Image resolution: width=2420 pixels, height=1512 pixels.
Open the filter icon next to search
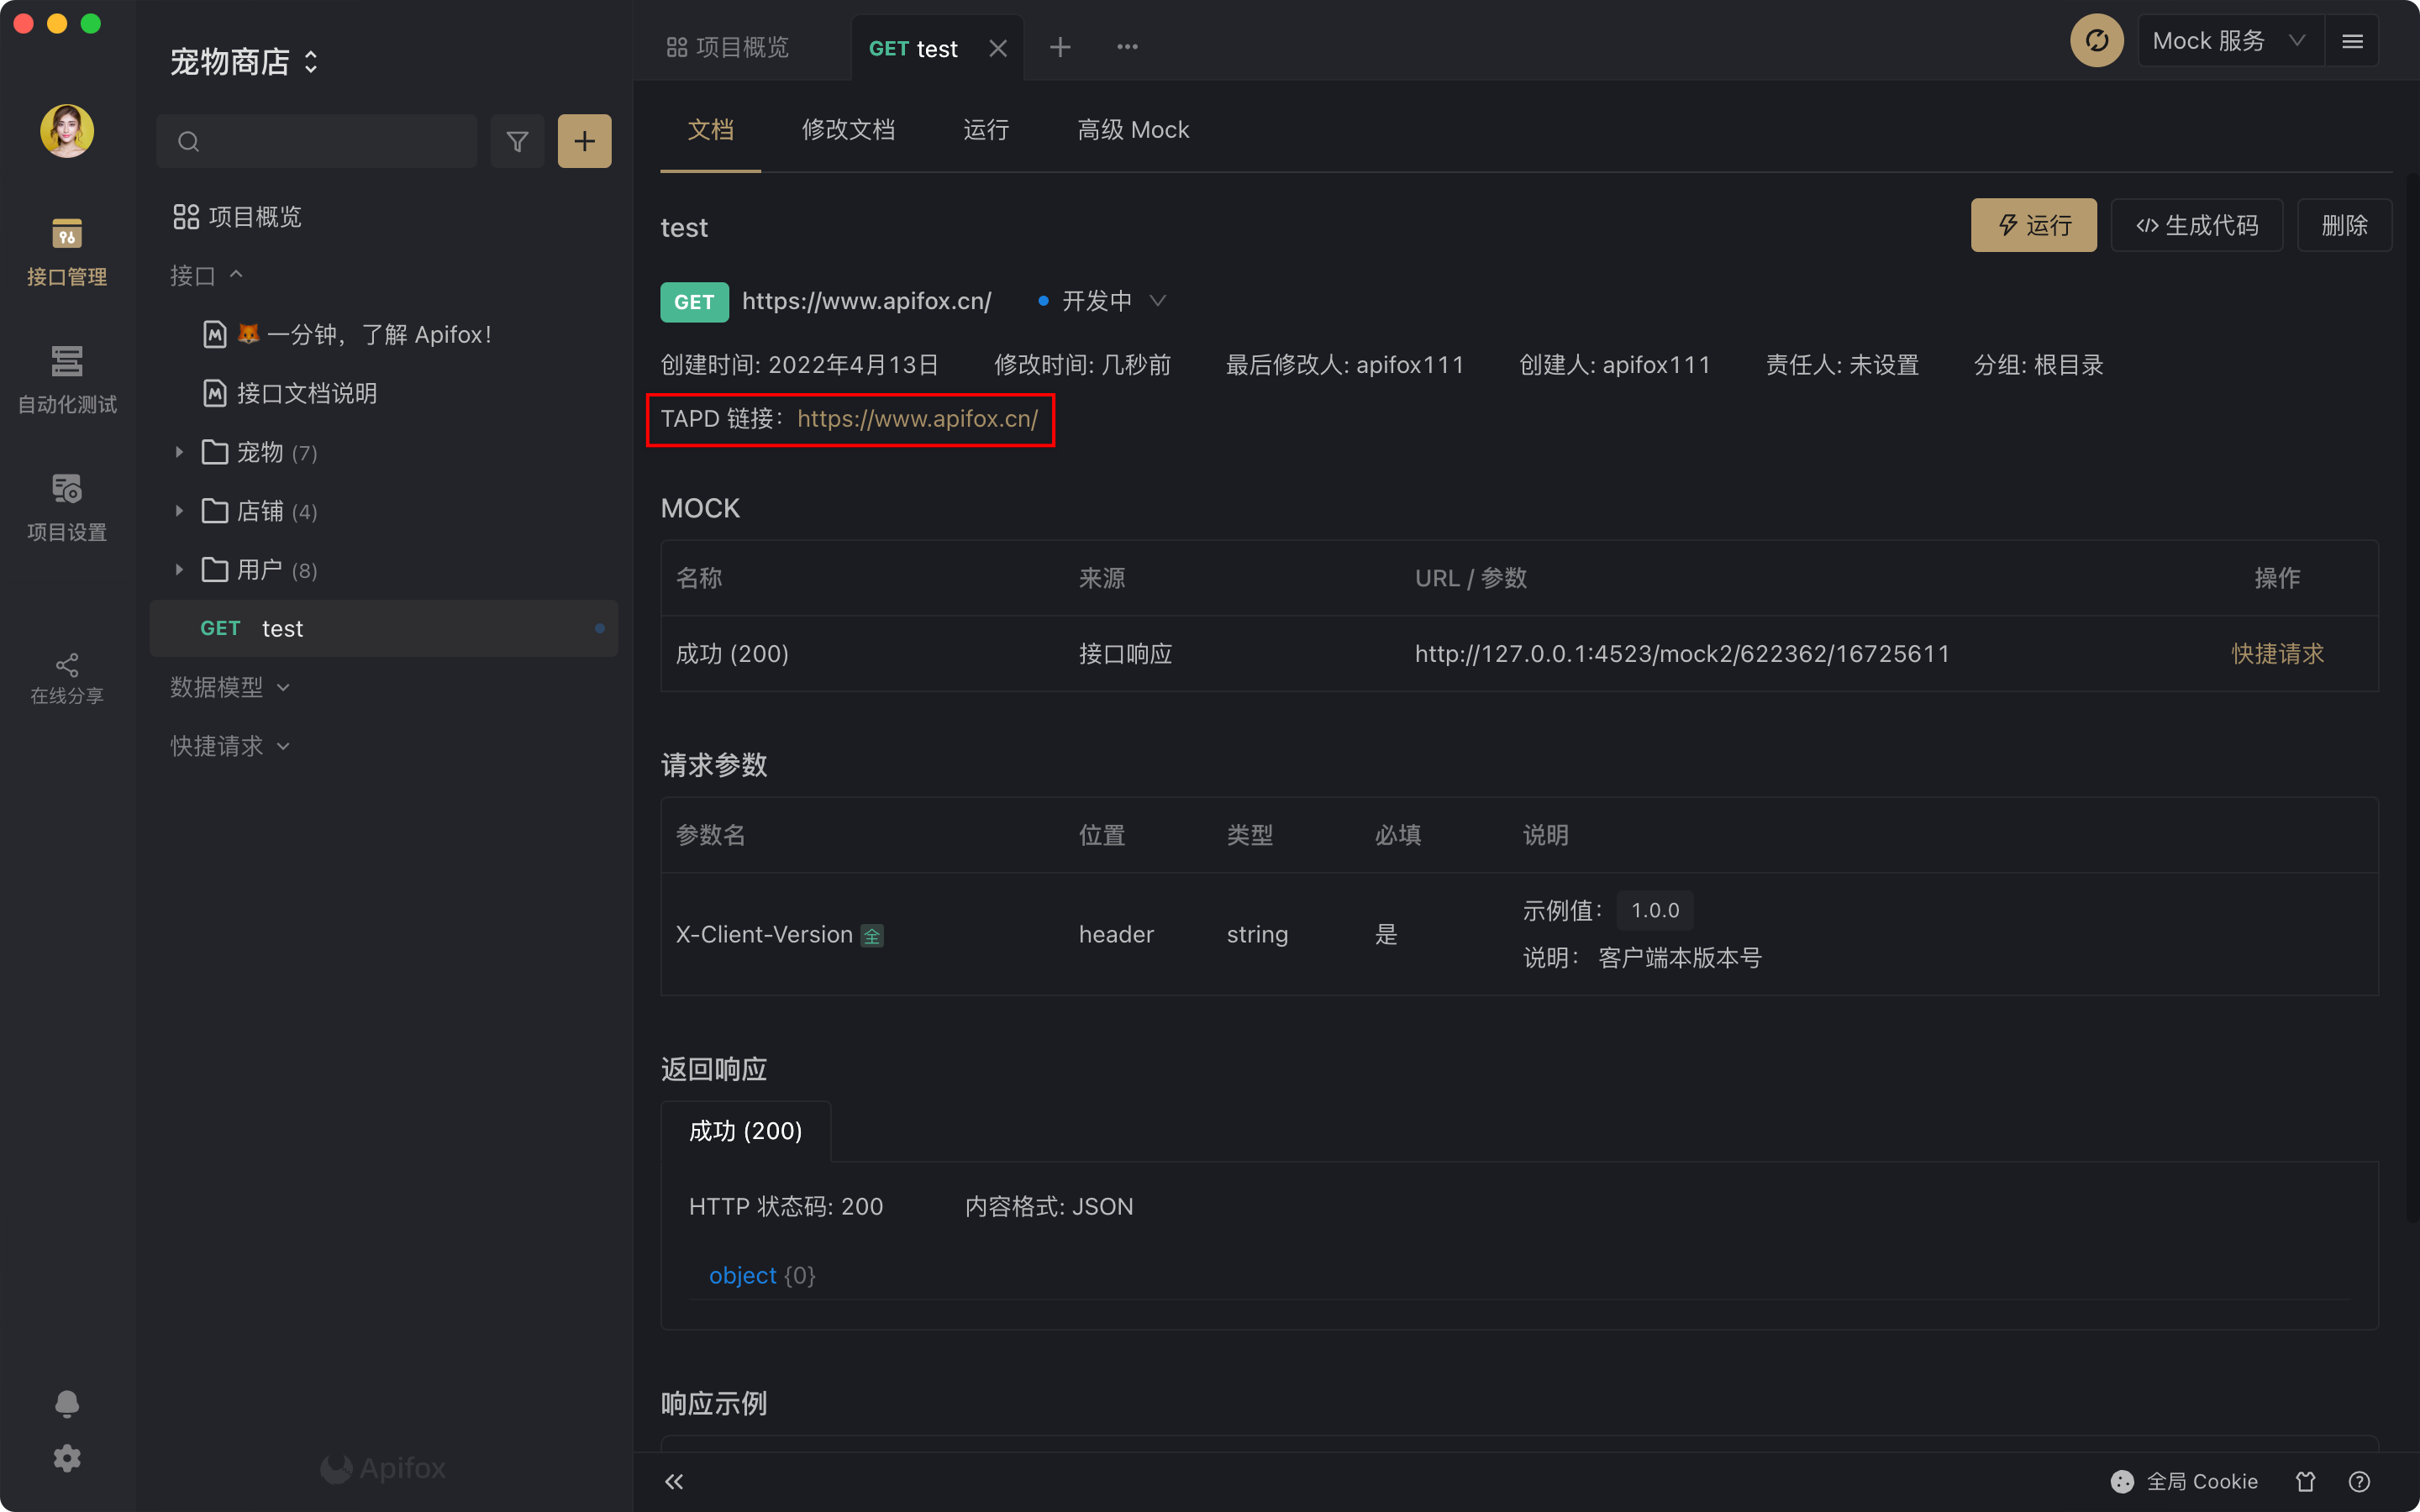coord(517,141)
